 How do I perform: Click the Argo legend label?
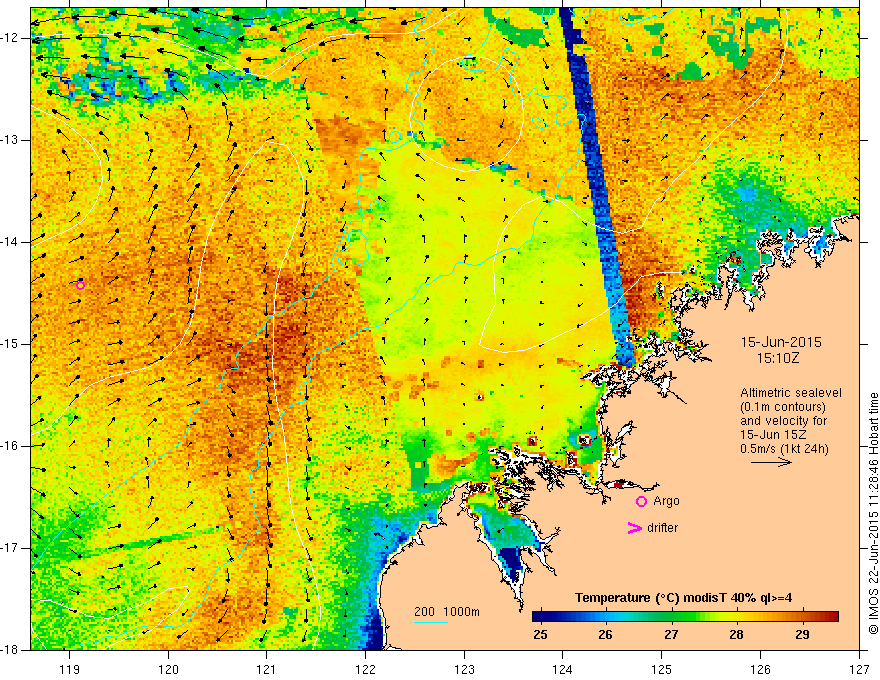(x=666, y=501)
